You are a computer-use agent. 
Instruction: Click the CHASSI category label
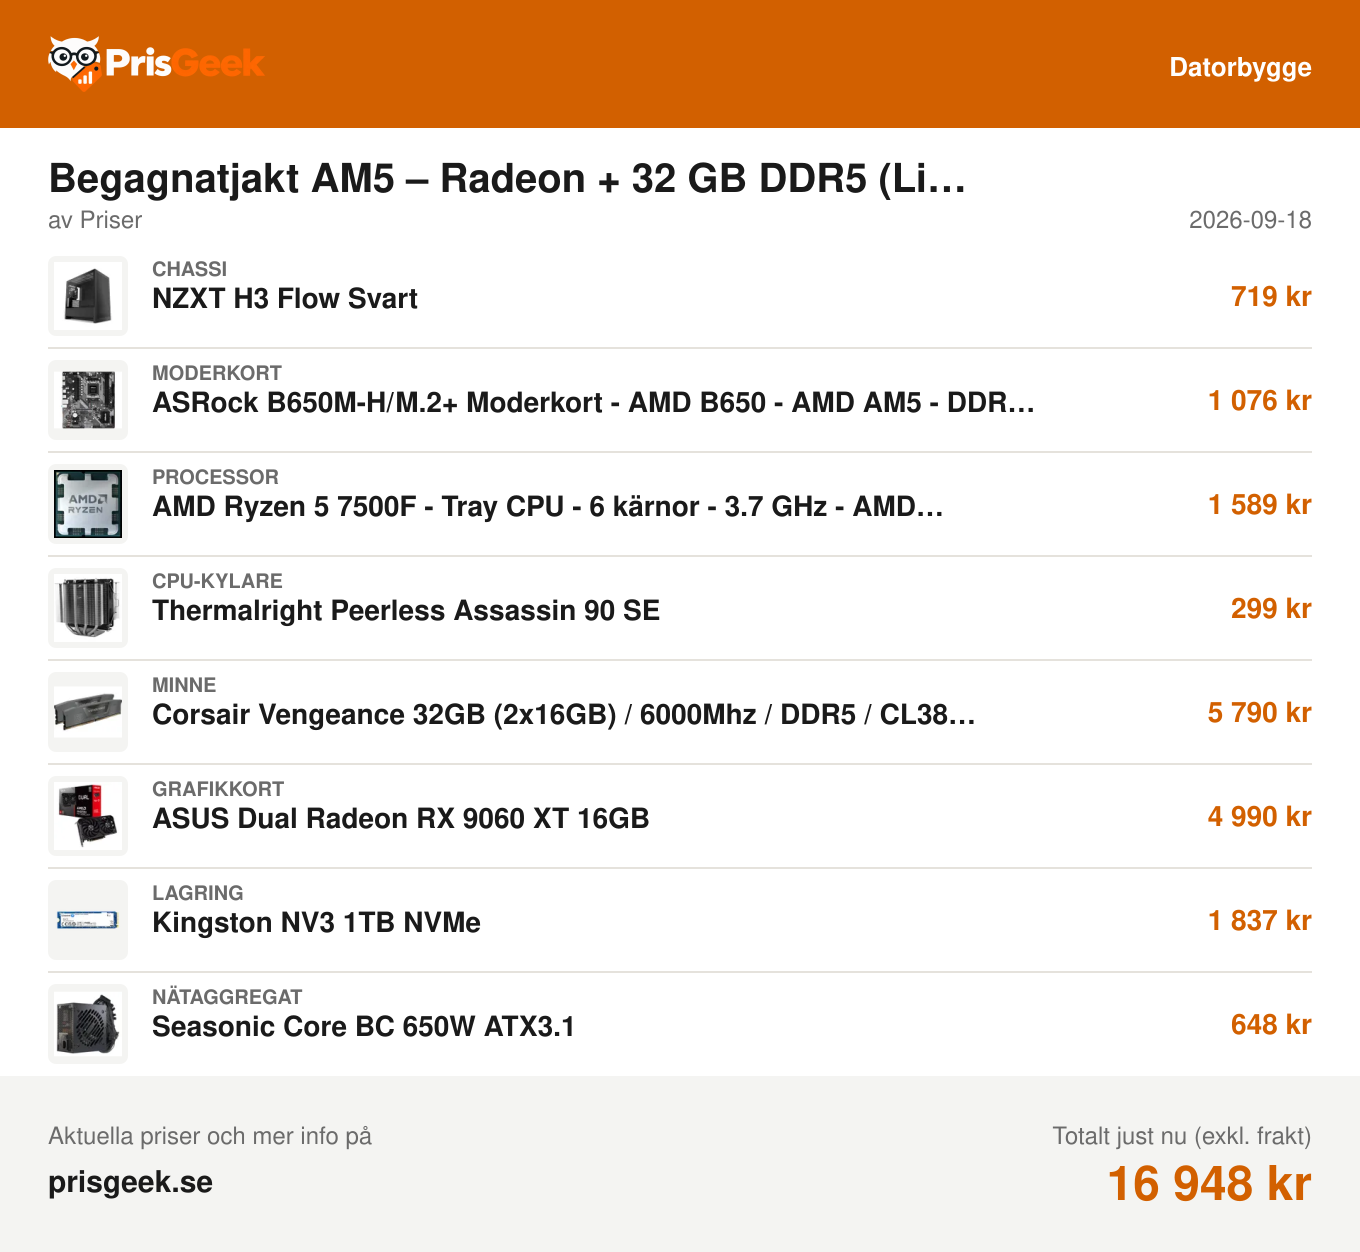pos(190,269)
